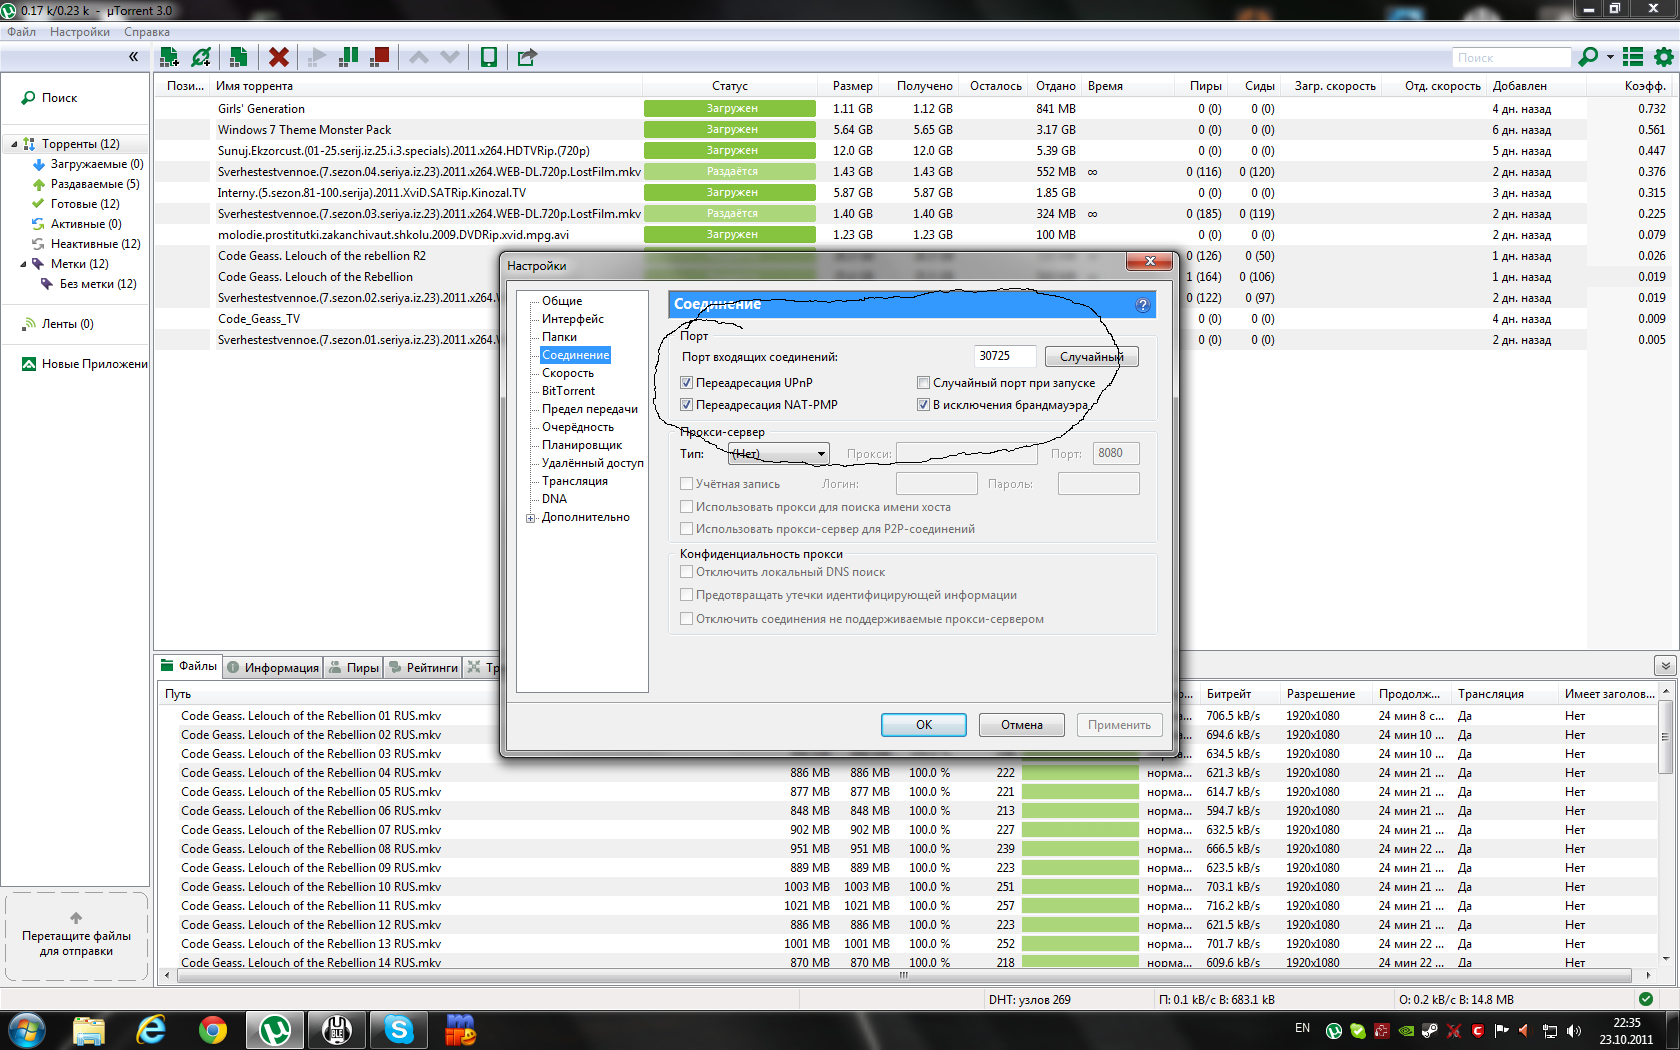Toggle the firewall exceptions checkbox
The image size is (1680, 1050).
tap(923, 405)
